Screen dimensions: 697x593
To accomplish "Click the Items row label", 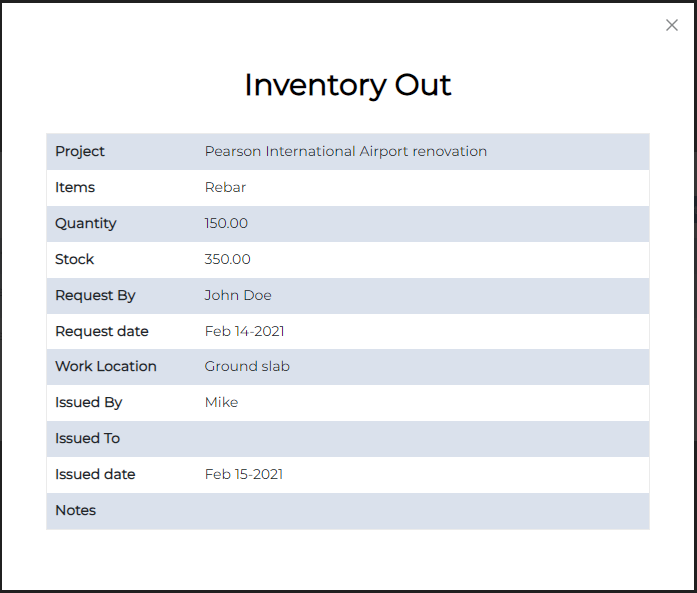I will pyautogui.click(x=75, y=187).
